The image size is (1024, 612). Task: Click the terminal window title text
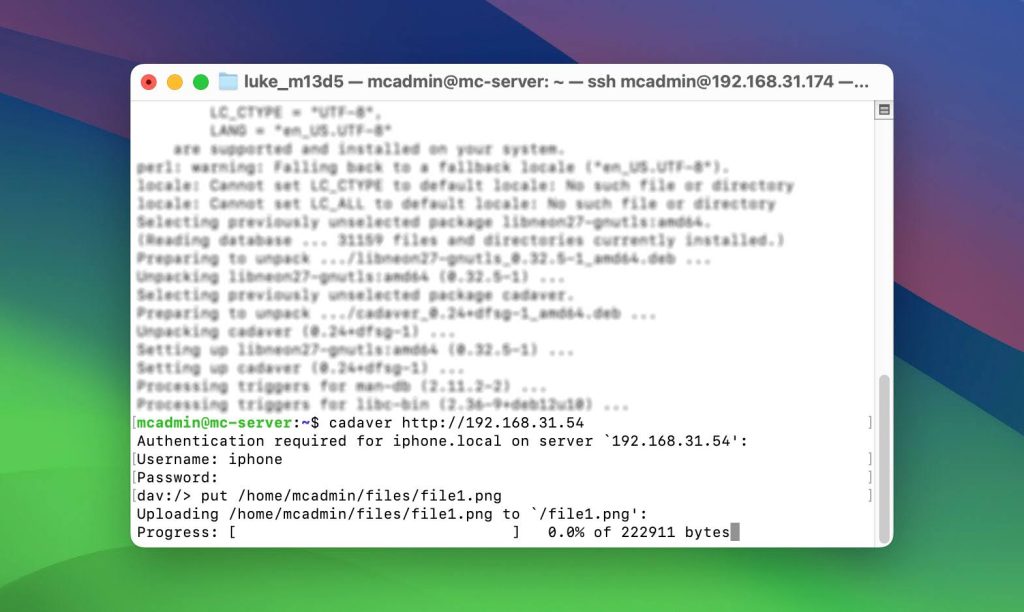coord(556,82)
